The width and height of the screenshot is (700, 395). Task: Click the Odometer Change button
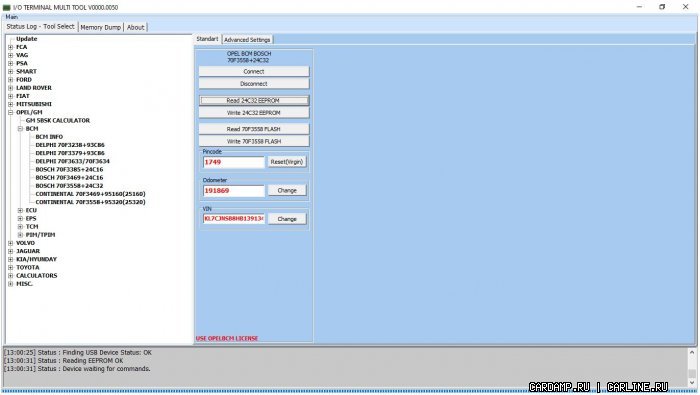[x=287, y=191]
